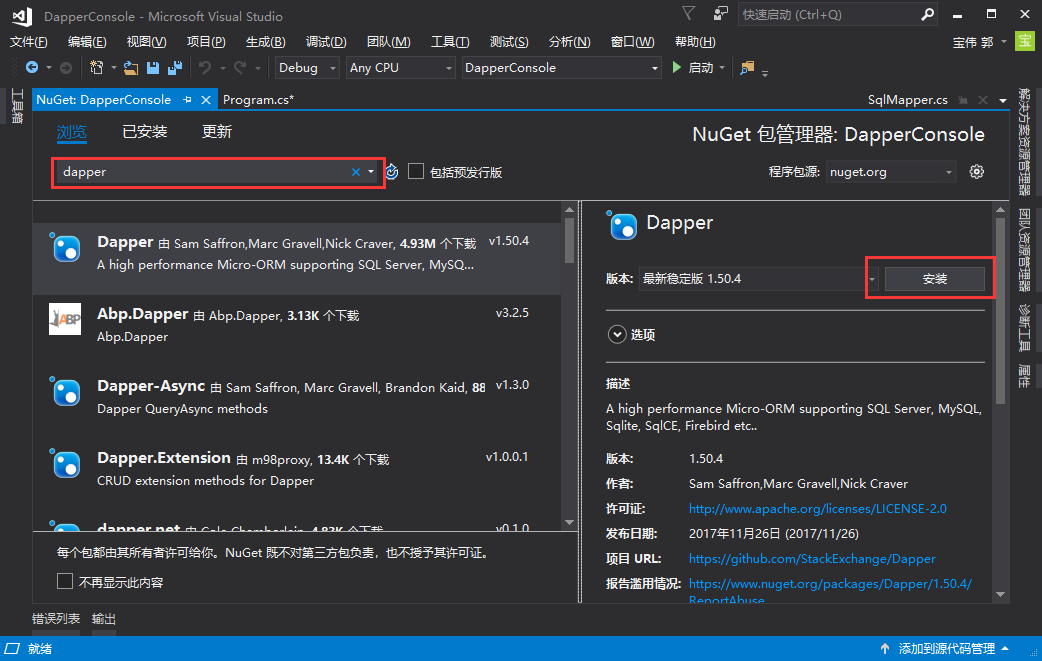
Task: Check the 不再显示此内容 checkbox
Action: tap(65, 581)
